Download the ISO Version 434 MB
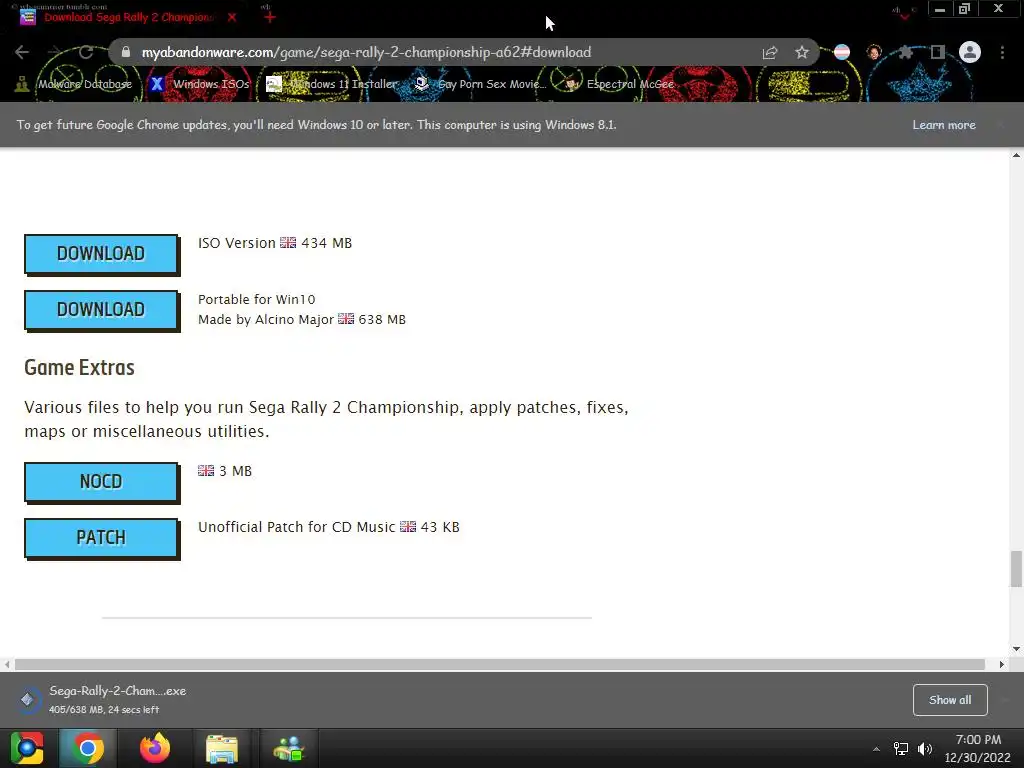The image size is (1024, 768). click(x=101, y=254)
